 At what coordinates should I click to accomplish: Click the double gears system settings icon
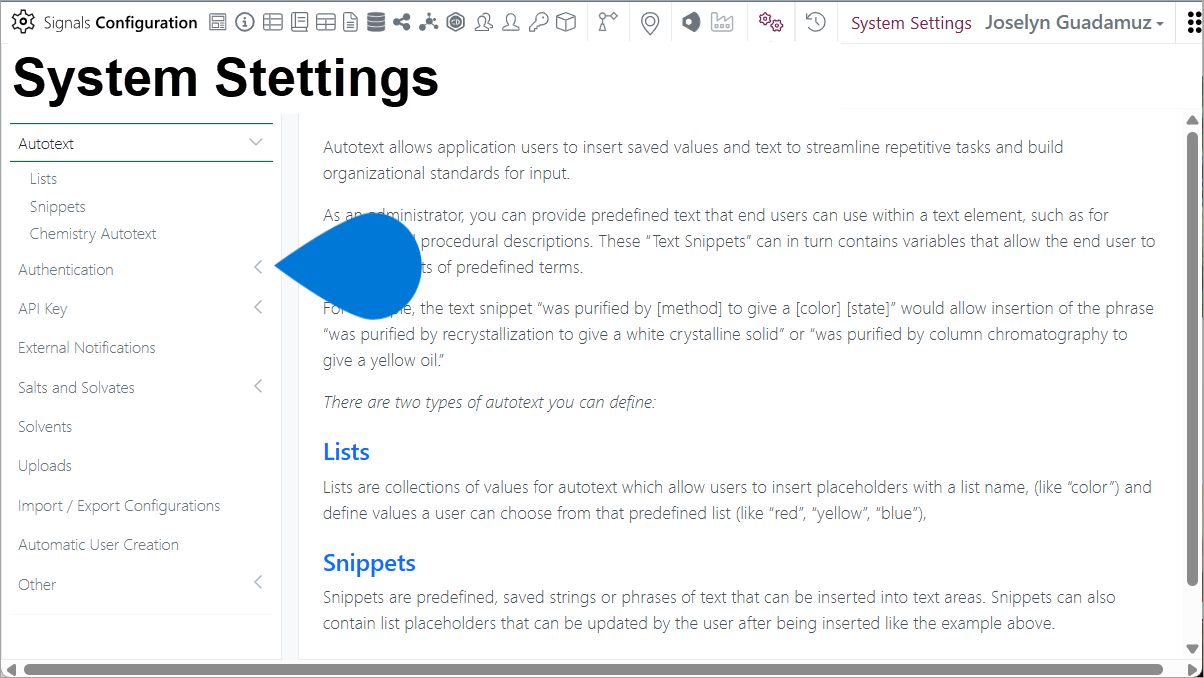tap(770, 23)
